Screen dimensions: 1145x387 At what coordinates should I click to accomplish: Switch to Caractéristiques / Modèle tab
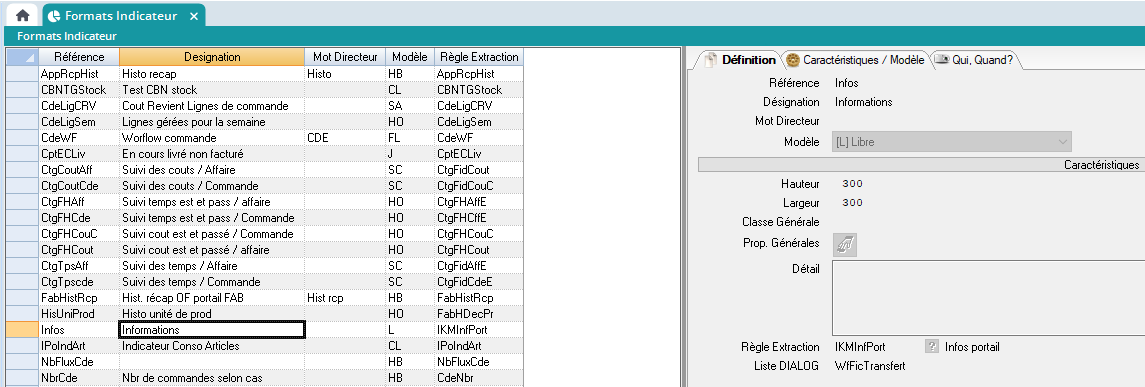coord(856,60)
